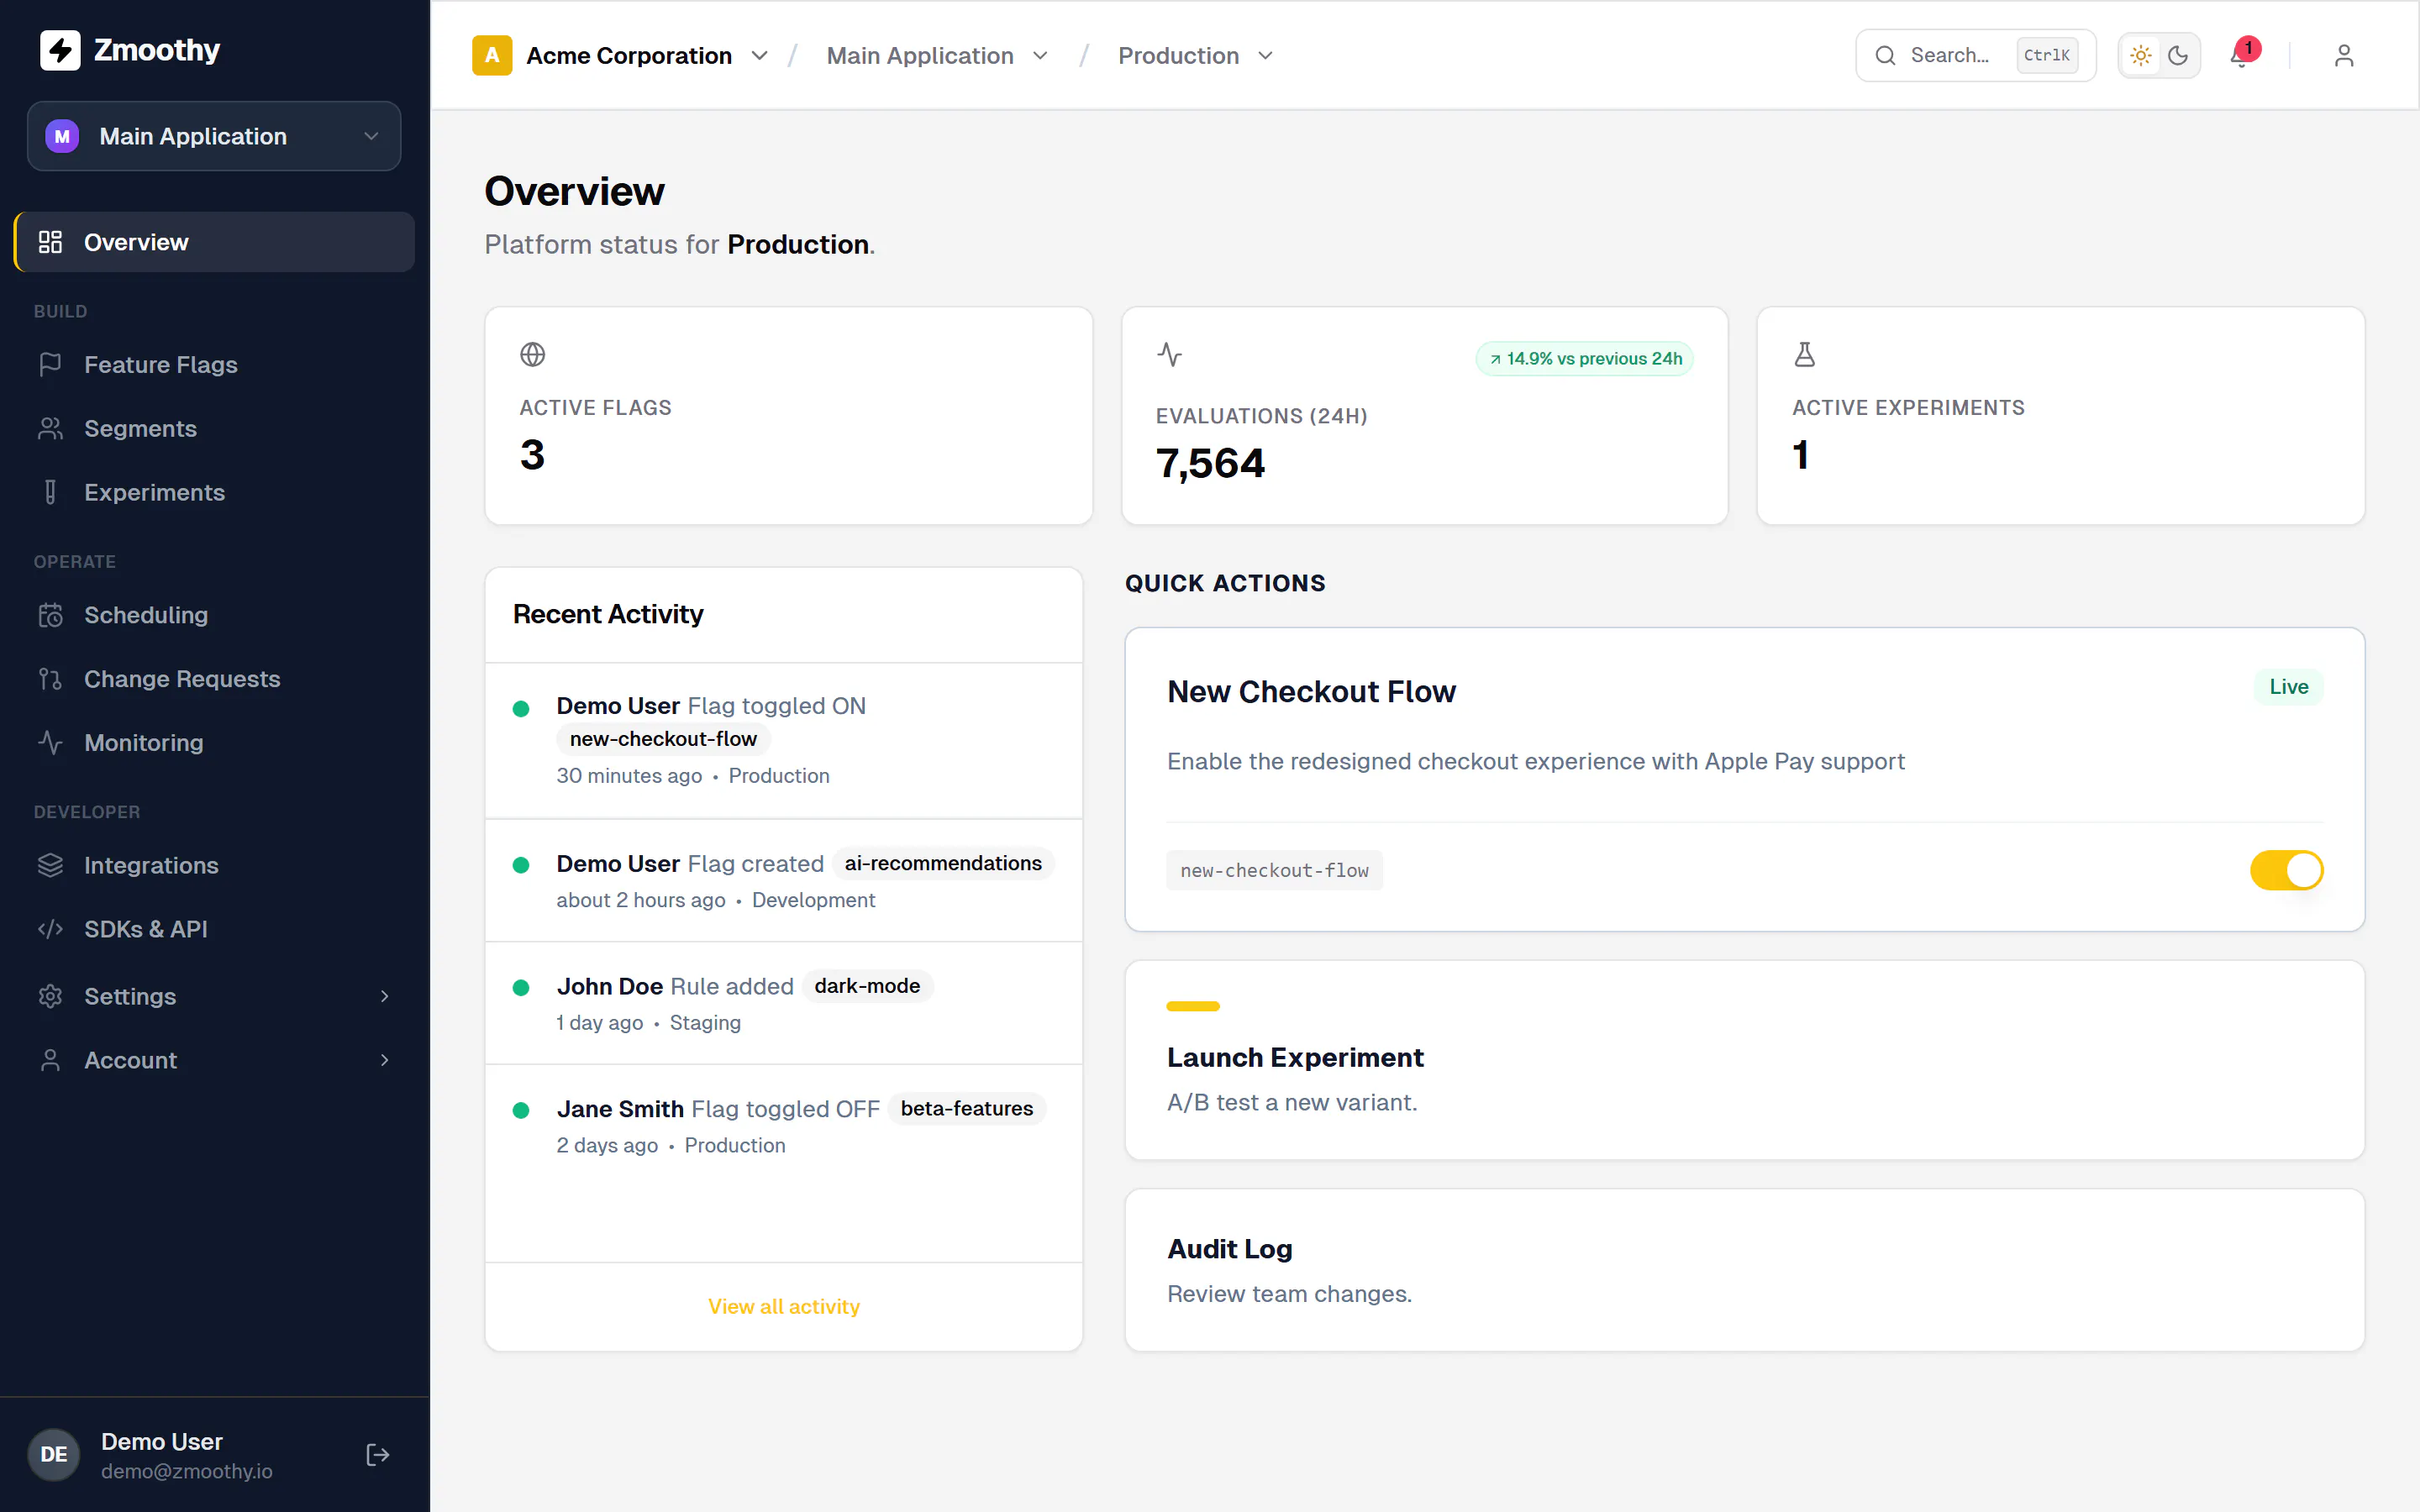The height and width of the screenshot is (1512, 2420).
Task: Click the Change Requests branch icon
Action: 50,679
